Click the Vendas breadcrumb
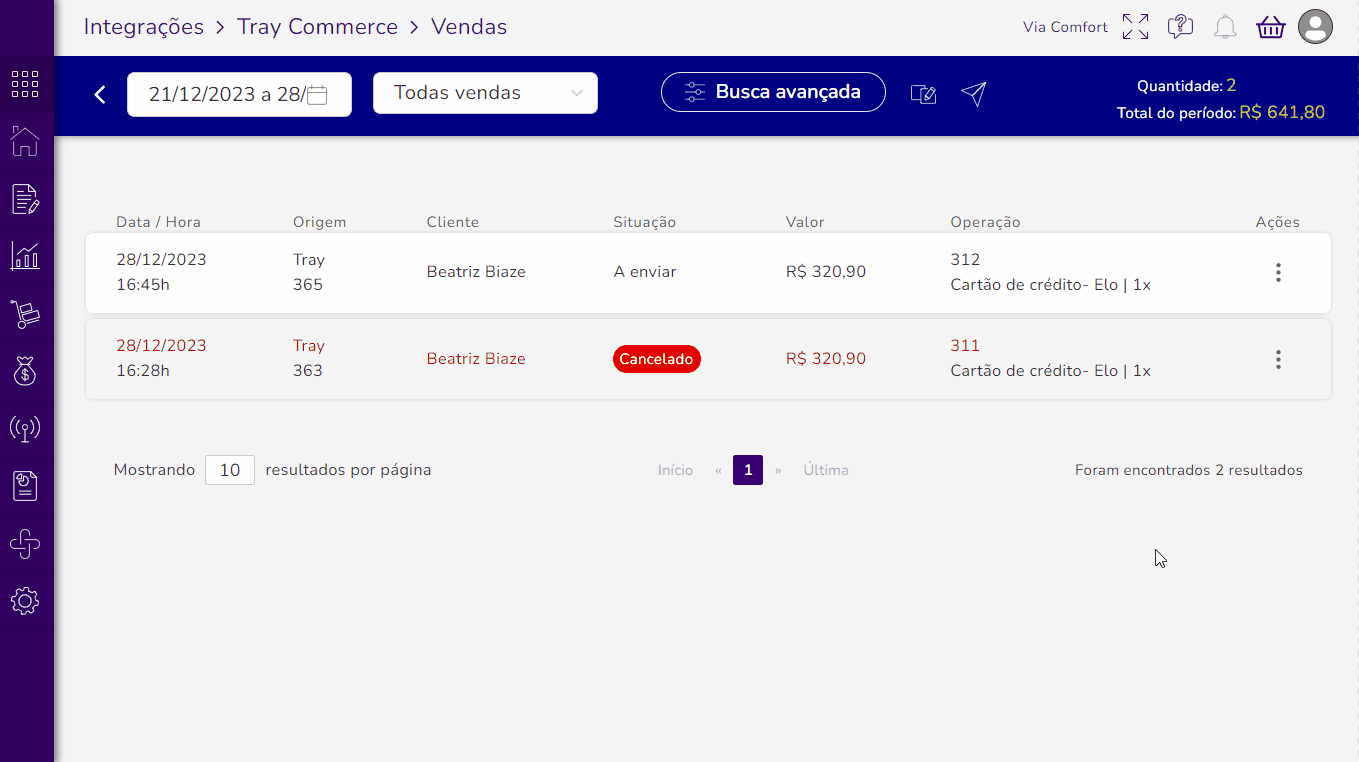Image resolution: width=1359 pixels, height=762 pixels. point(469,27)
